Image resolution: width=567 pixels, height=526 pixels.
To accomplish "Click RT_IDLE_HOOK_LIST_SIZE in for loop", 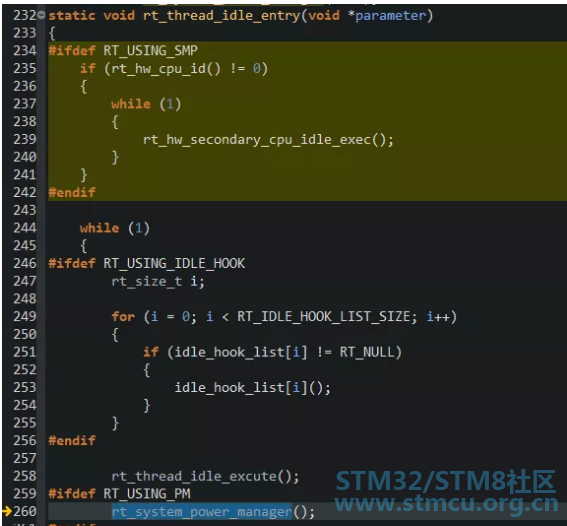I will pyautogui.click(x=324, y=317).
